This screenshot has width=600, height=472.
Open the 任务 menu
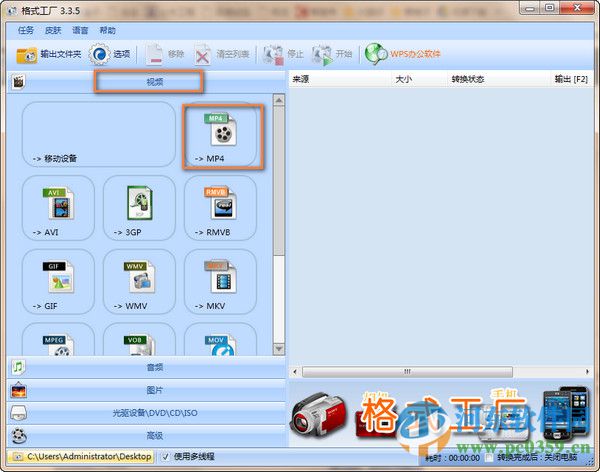point(26,31)
